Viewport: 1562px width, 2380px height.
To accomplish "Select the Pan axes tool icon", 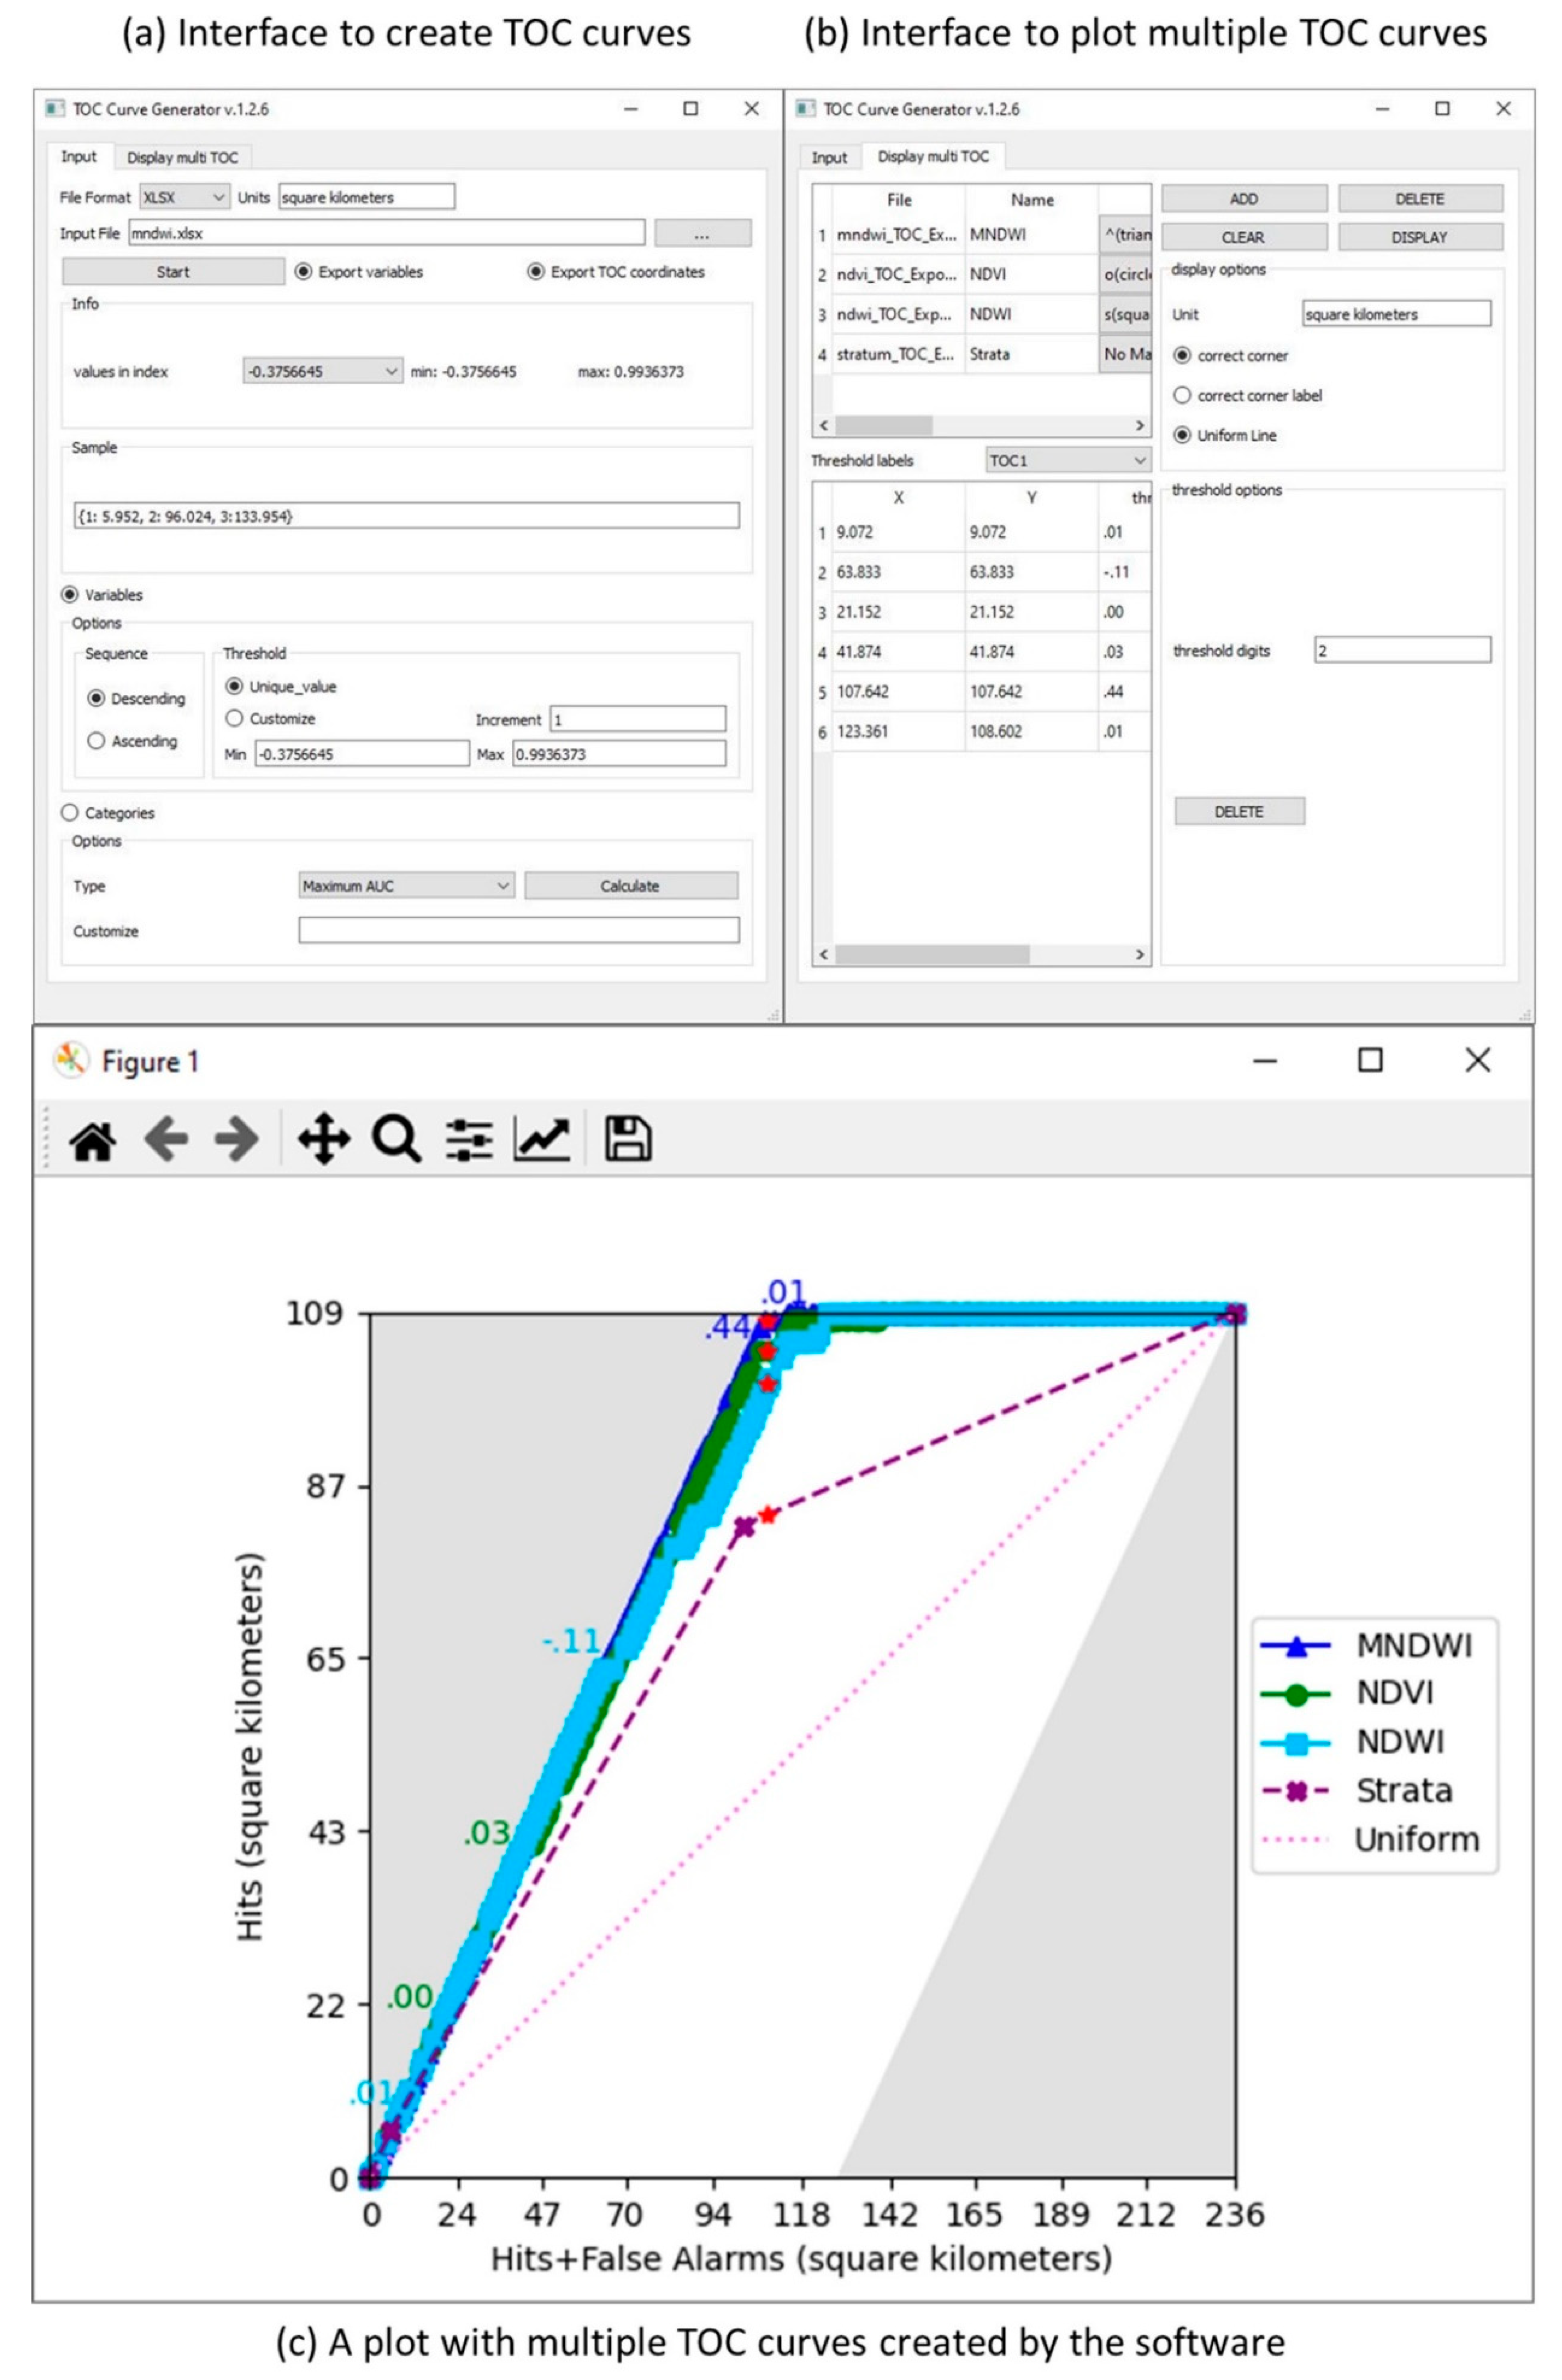I will [323, 1140].
